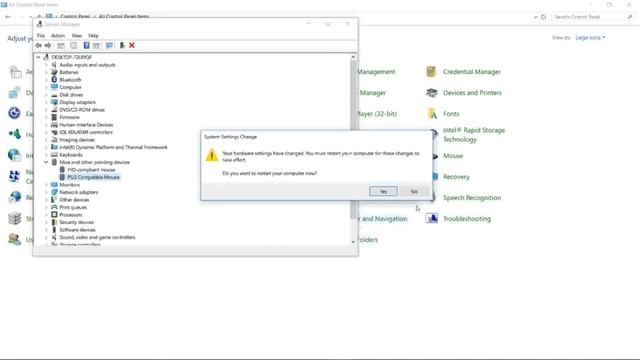Image resolution: width=640 pixels, height=360 pixels.
Task: Open Devices and Printers in Control Panel
Action: pyautogui.click(x=472, y=93)
